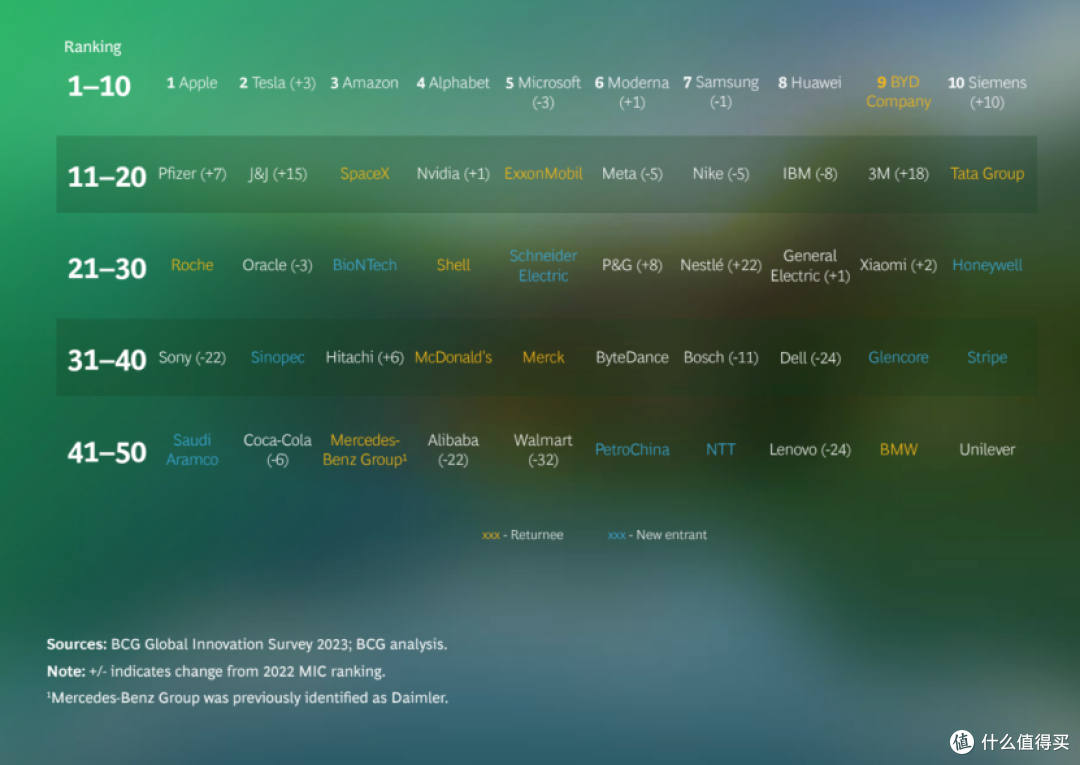Click the ExxonMobil entry
1080x765 pixels.
click(x=543, y=174)
